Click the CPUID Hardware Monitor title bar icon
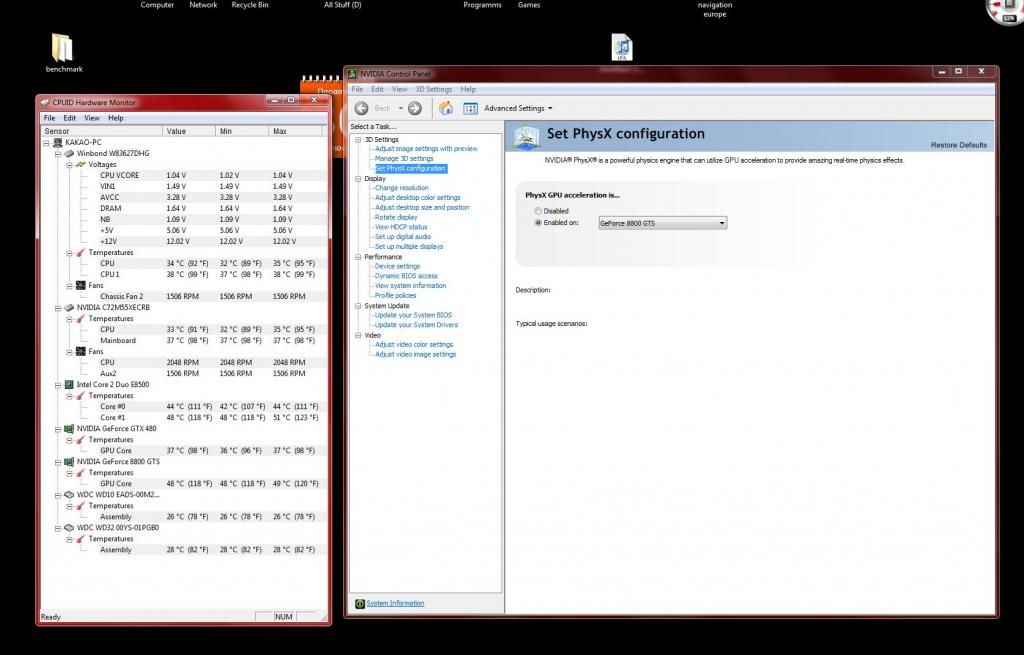This screenshot has height=655, width=1024. pos(44,103)
